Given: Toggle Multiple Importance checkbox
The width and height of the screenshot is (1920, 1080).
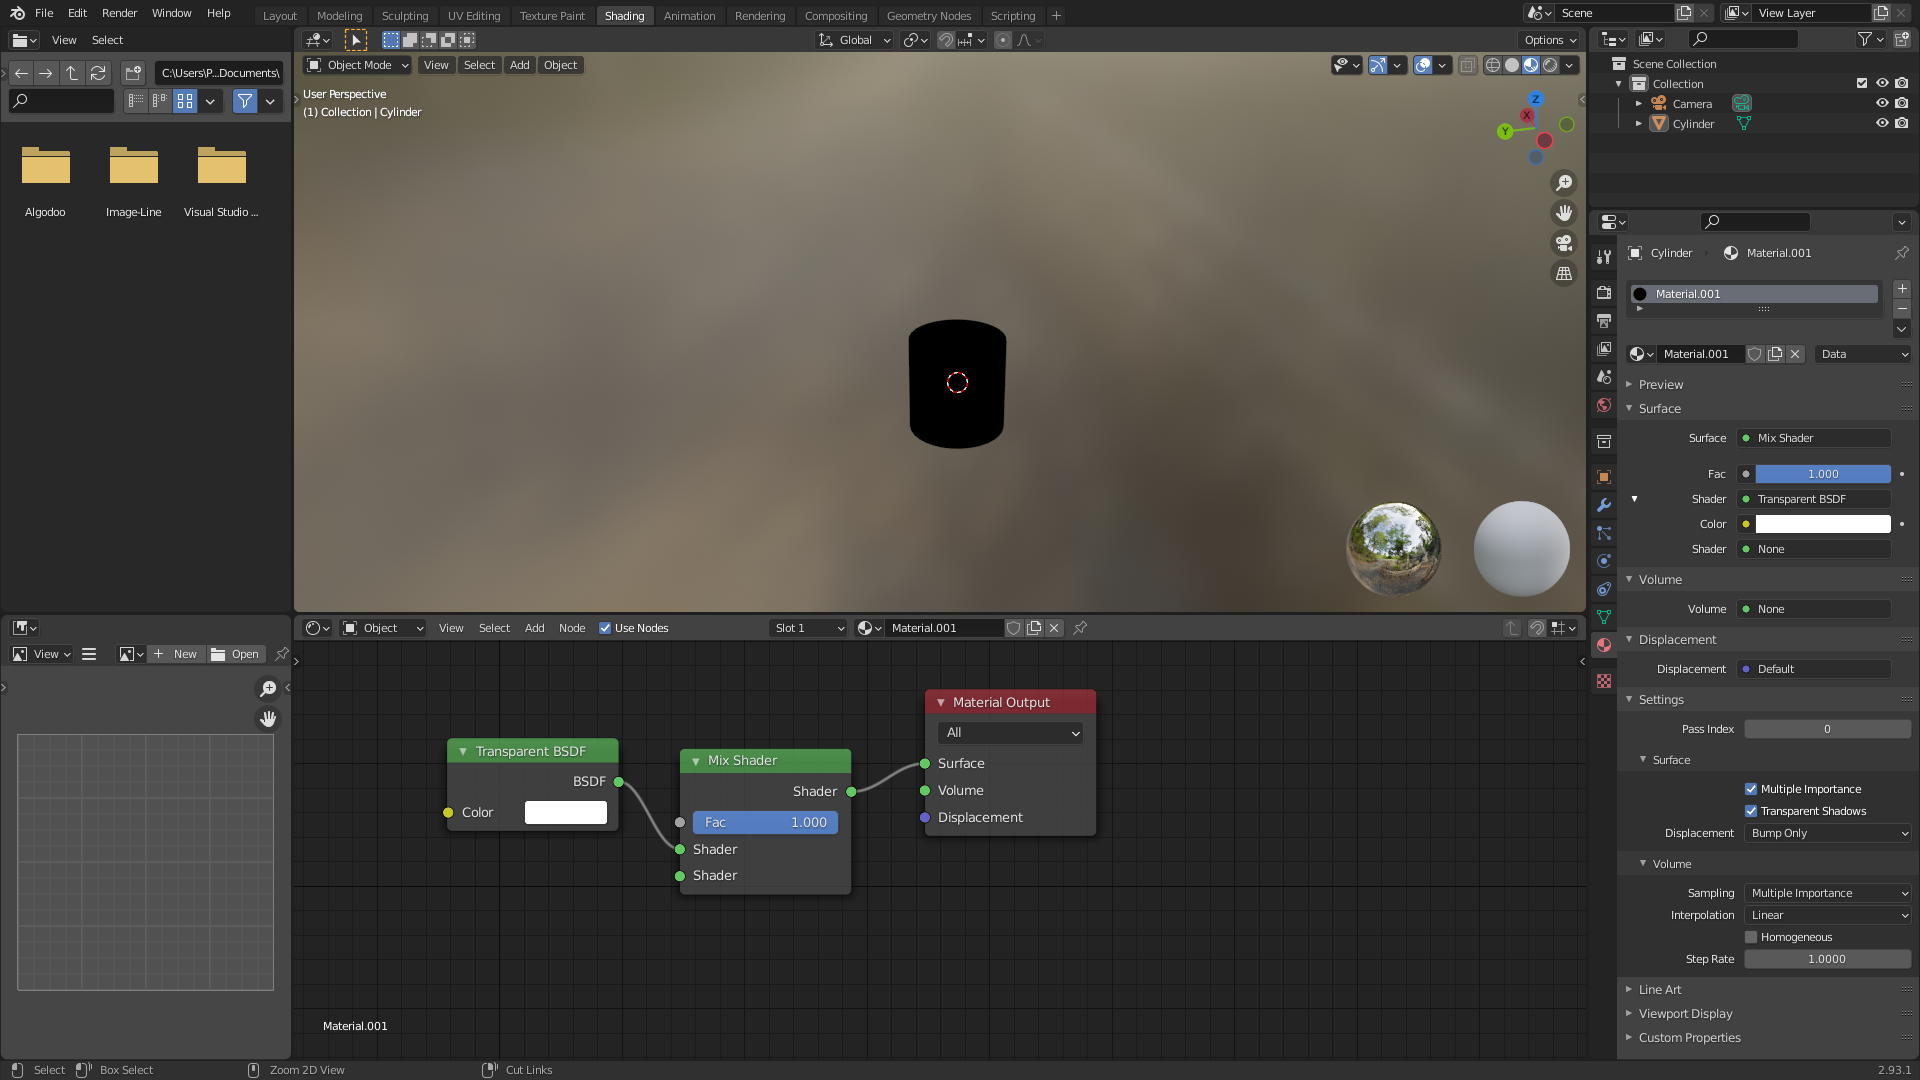Looking at the screenshot, I should click(1751, 789).
